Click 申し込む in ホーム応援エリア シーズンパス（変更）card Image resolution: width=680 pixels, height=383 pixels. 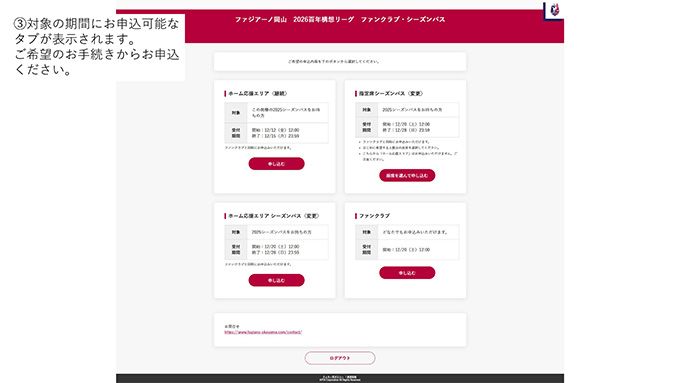(x=276, y=280)
